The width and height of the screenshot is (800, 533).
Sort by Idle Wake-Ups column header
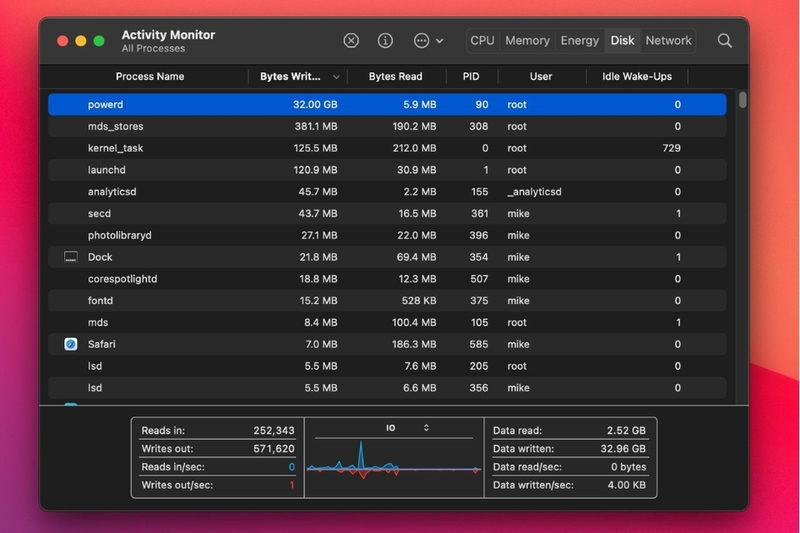tap(637, 77)
